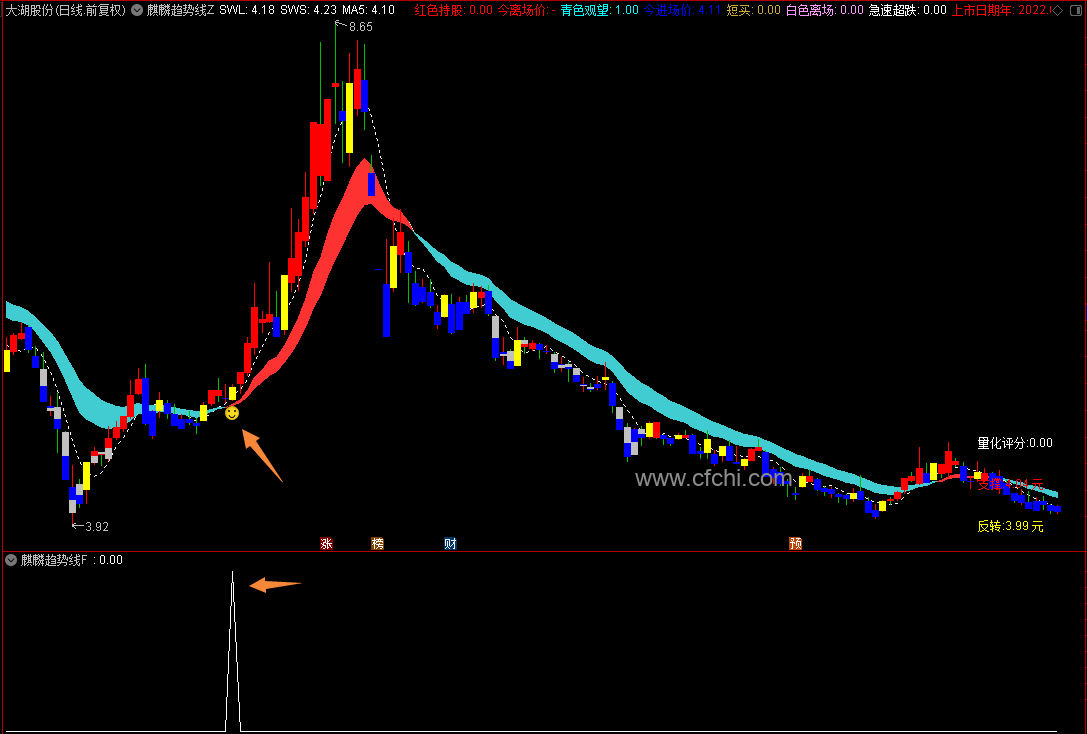Click the 榜 event marker icon
The width and height of the screenshot is (1087, 734).
(378, 543)
